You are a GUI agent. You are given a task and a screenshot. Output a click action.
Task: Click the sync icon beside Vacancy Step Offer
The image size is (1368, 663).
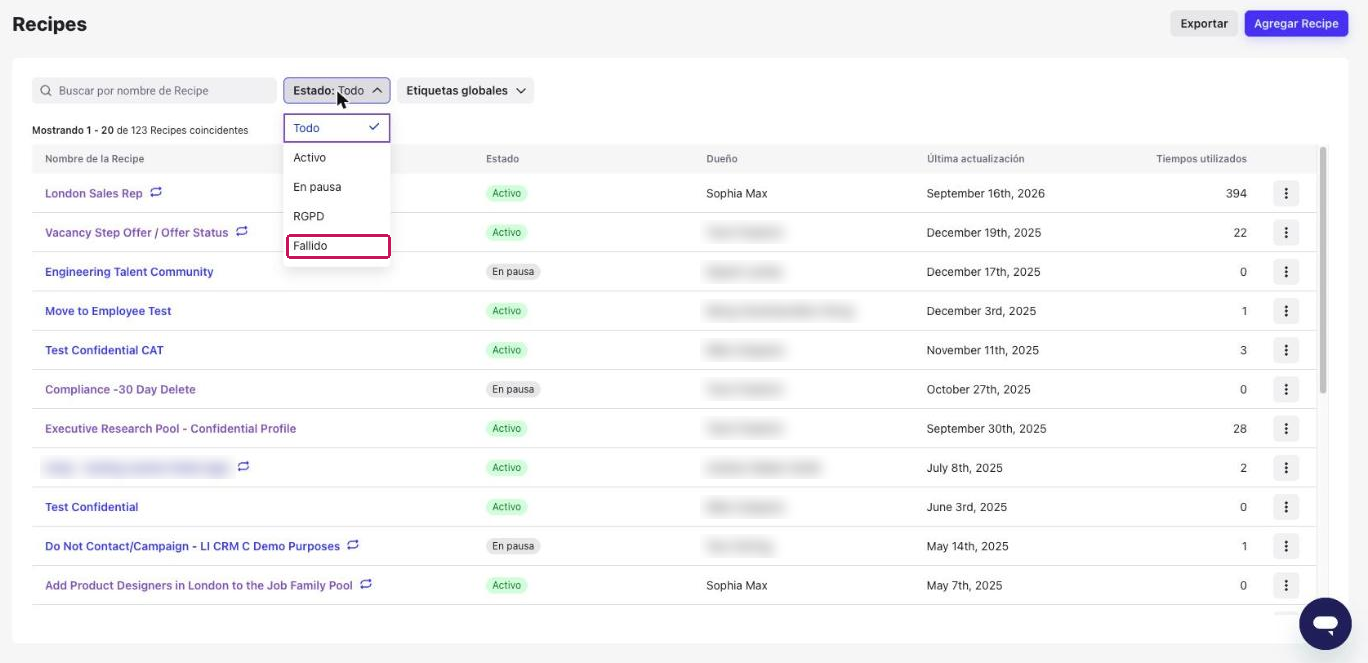click(x=242, y=232)
